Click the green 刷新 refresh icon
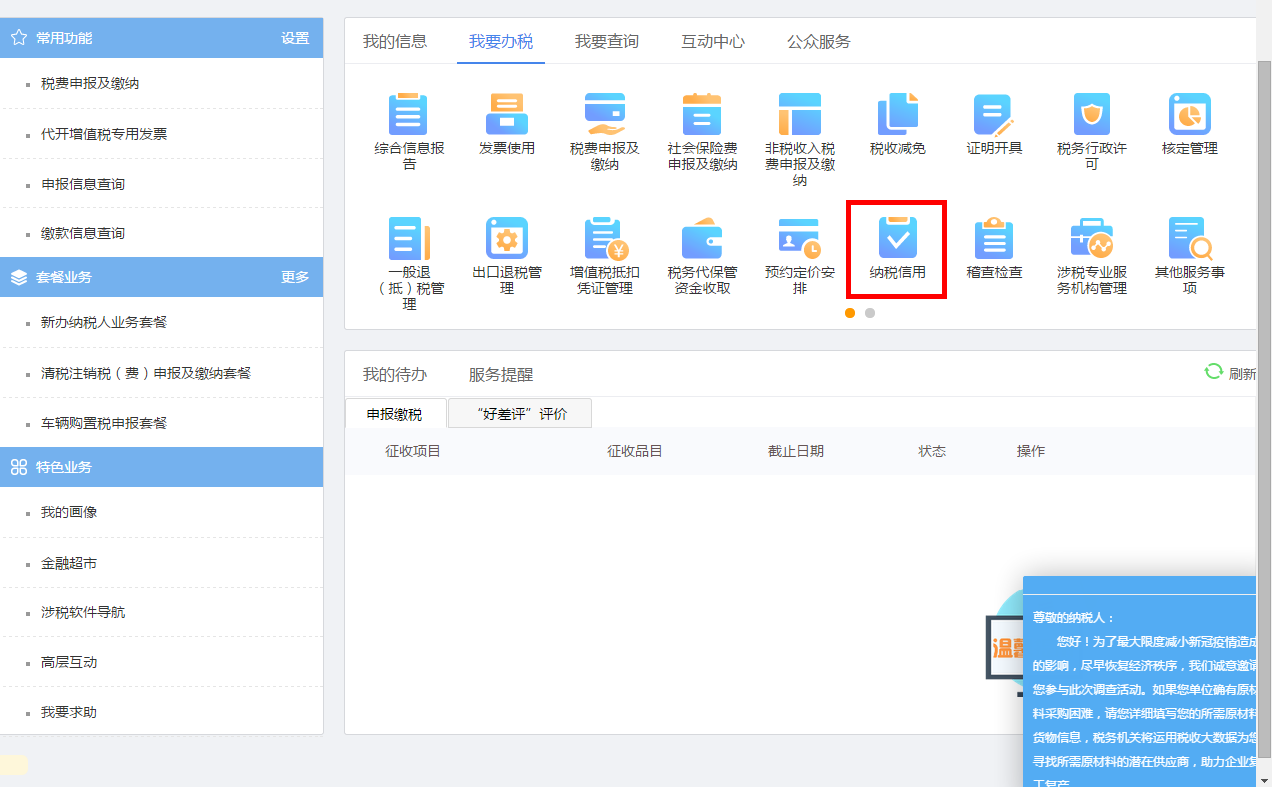1272x789 pixels. click(1214, 371)
